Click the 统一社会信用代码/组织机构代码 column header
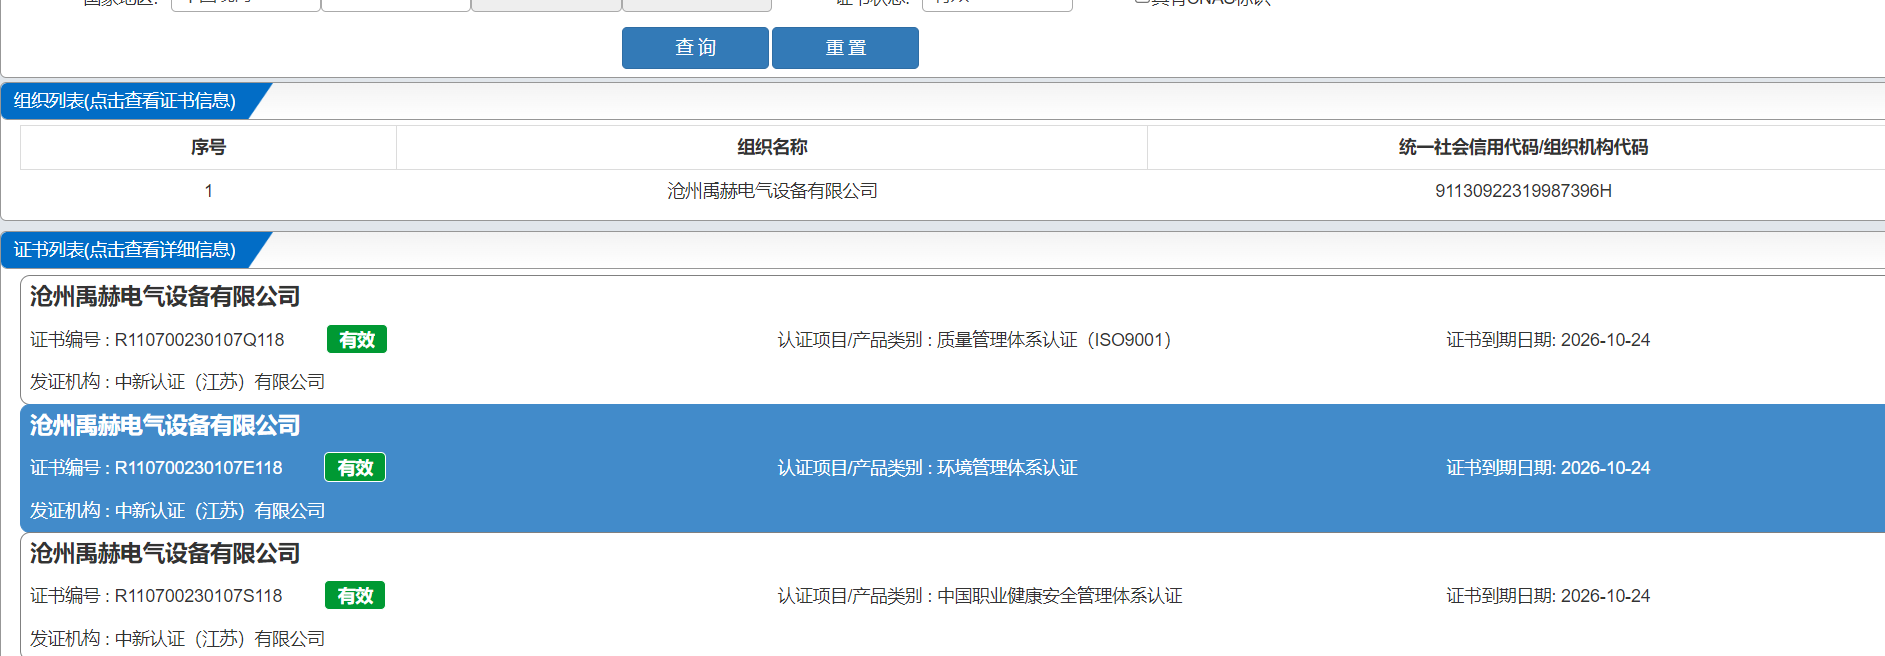Viewport: 1885px width, 656px height. pyautogui.click(x=1523, y=147)
